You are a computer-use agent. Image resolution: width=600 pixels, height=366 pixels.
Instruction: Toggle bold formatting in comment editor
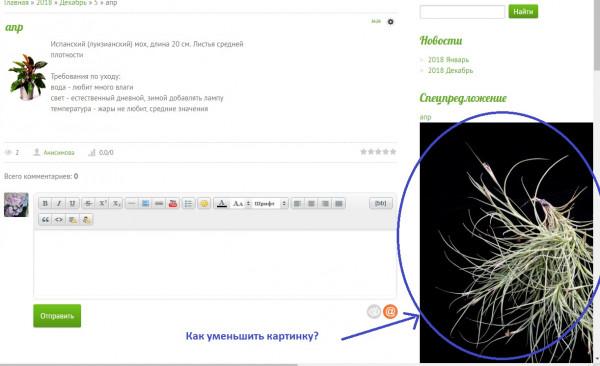pos(45,203)
